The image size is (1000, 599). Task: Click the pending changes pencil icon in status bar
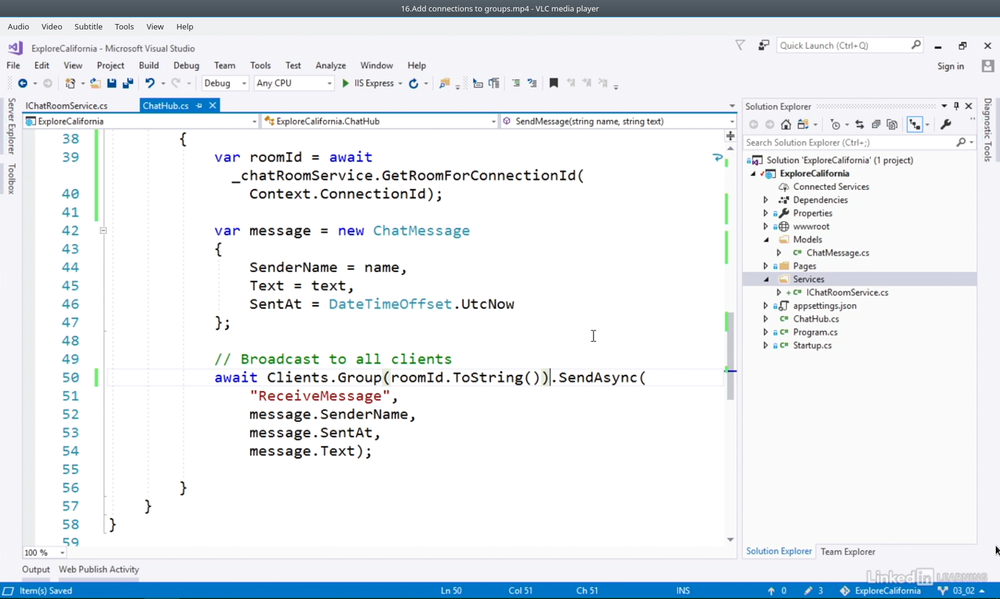click(808, 591)
